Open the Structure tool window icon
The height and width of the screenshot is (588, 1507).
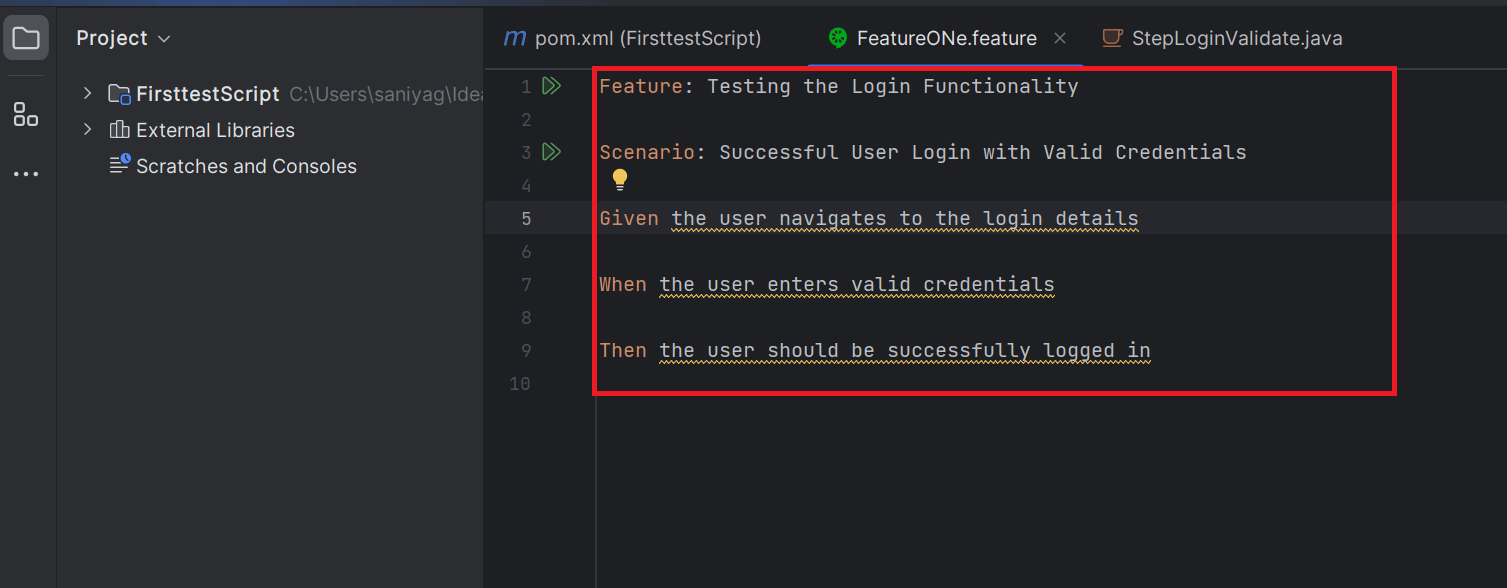(26, 114)
